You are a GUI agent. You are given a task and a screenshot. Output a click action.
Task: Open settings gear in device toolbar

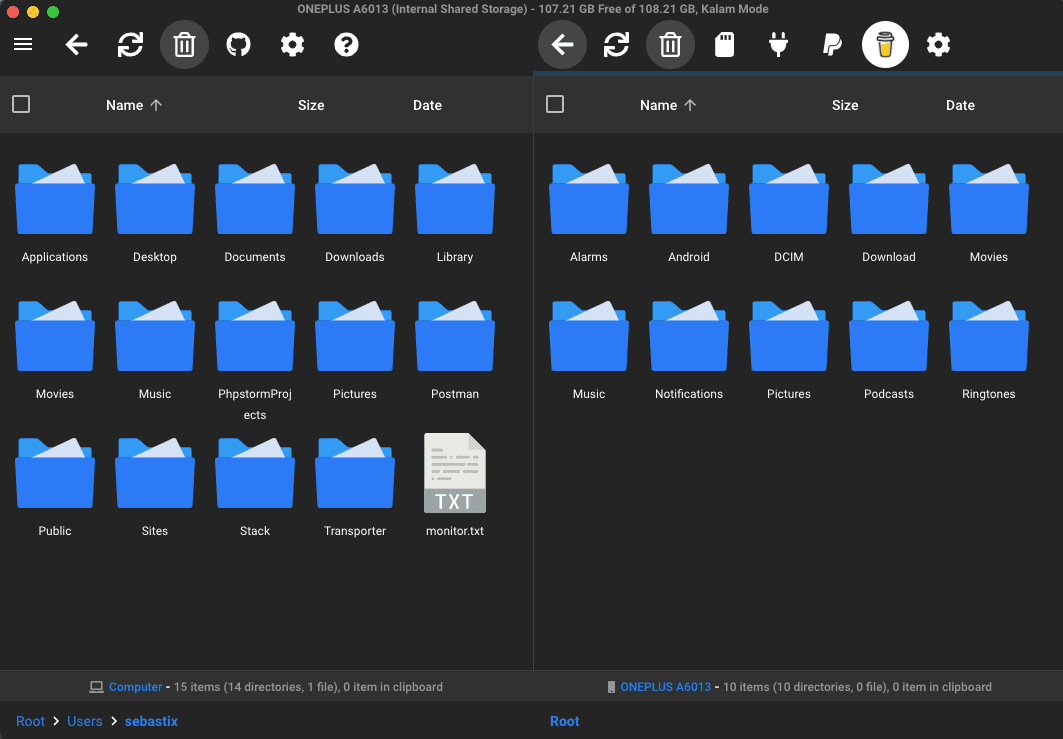[938, 45]
